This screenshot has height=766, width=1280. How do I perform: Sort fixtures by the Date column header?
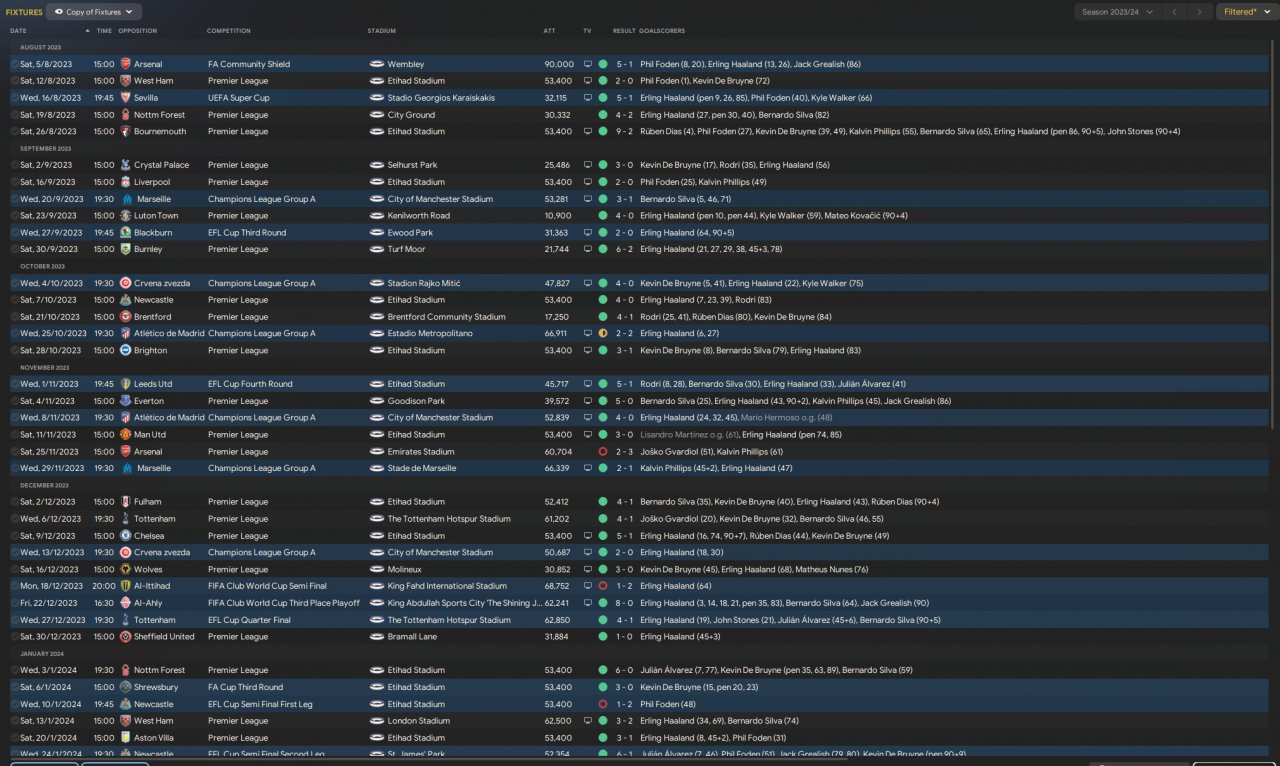pos(19,31)
